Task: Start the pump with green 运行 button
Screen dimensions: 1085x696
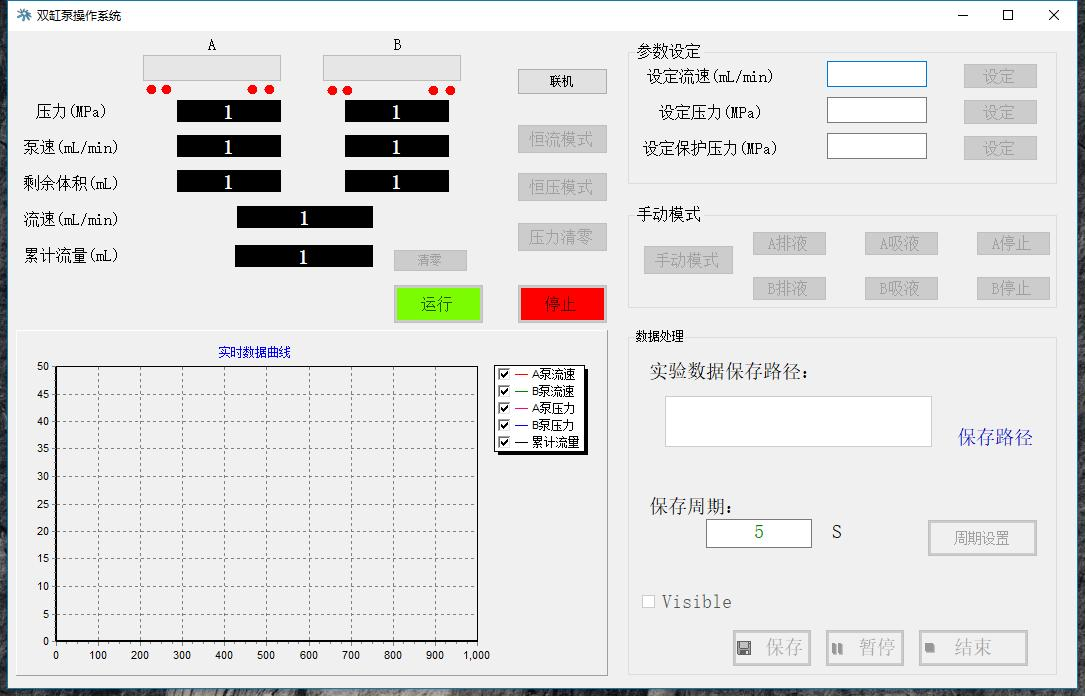Action: 438,304
